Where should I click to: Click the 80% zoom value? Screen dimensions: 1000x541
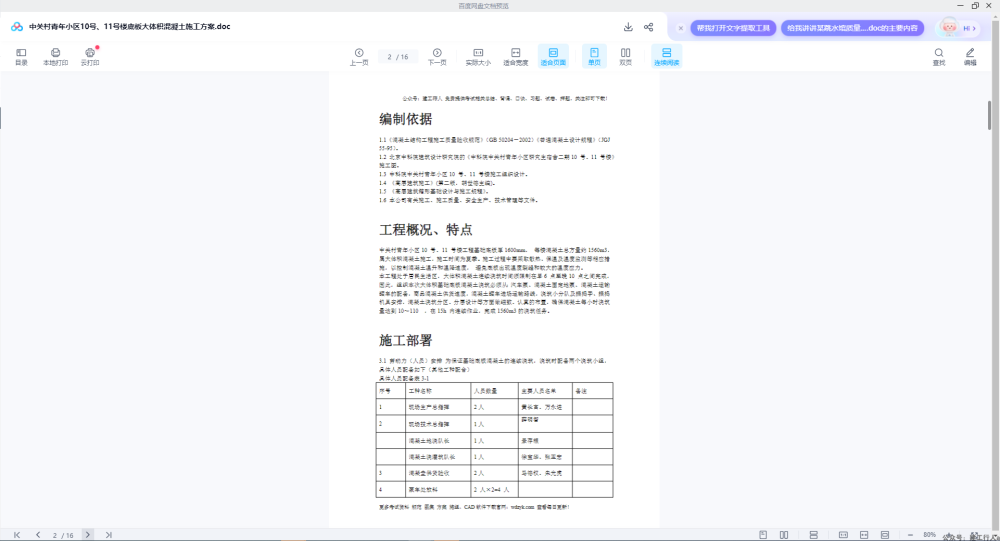pos(929,535)
